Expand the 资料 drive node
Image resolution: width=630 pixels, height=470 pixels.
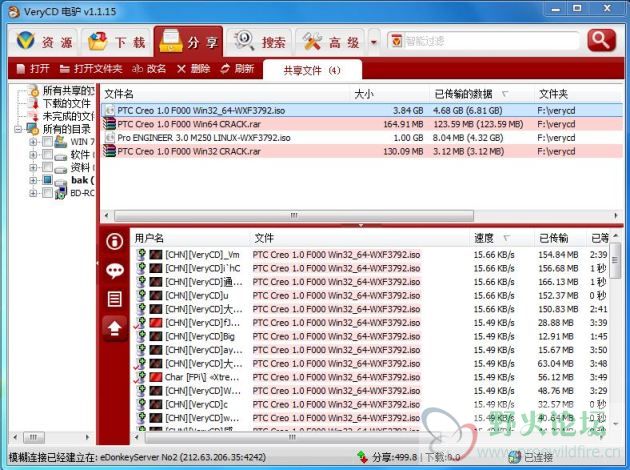pos(33,168)
